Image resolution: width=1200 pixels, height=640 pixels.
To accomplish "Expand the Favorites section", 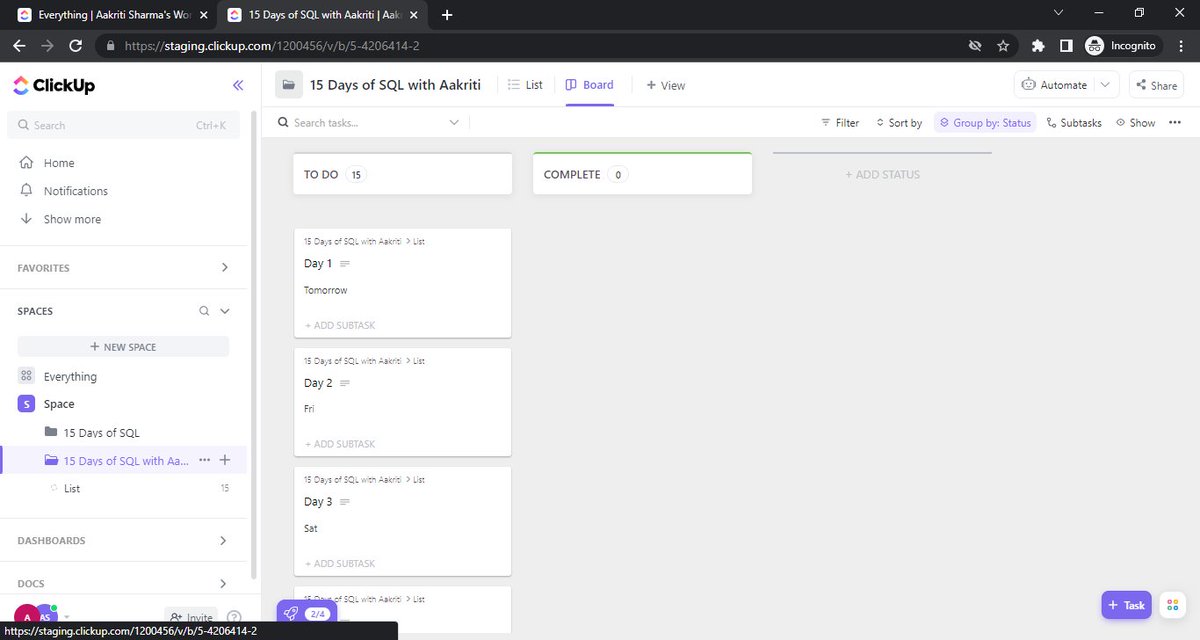I will (x=224, y=268).
